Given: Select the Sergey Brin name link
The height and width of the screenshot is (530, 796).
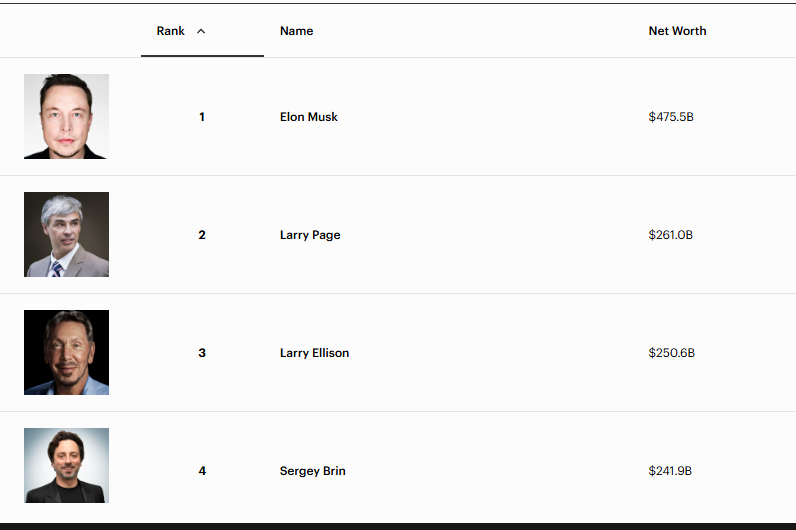Looking at the screenshot, I should (x=312, y=471).
